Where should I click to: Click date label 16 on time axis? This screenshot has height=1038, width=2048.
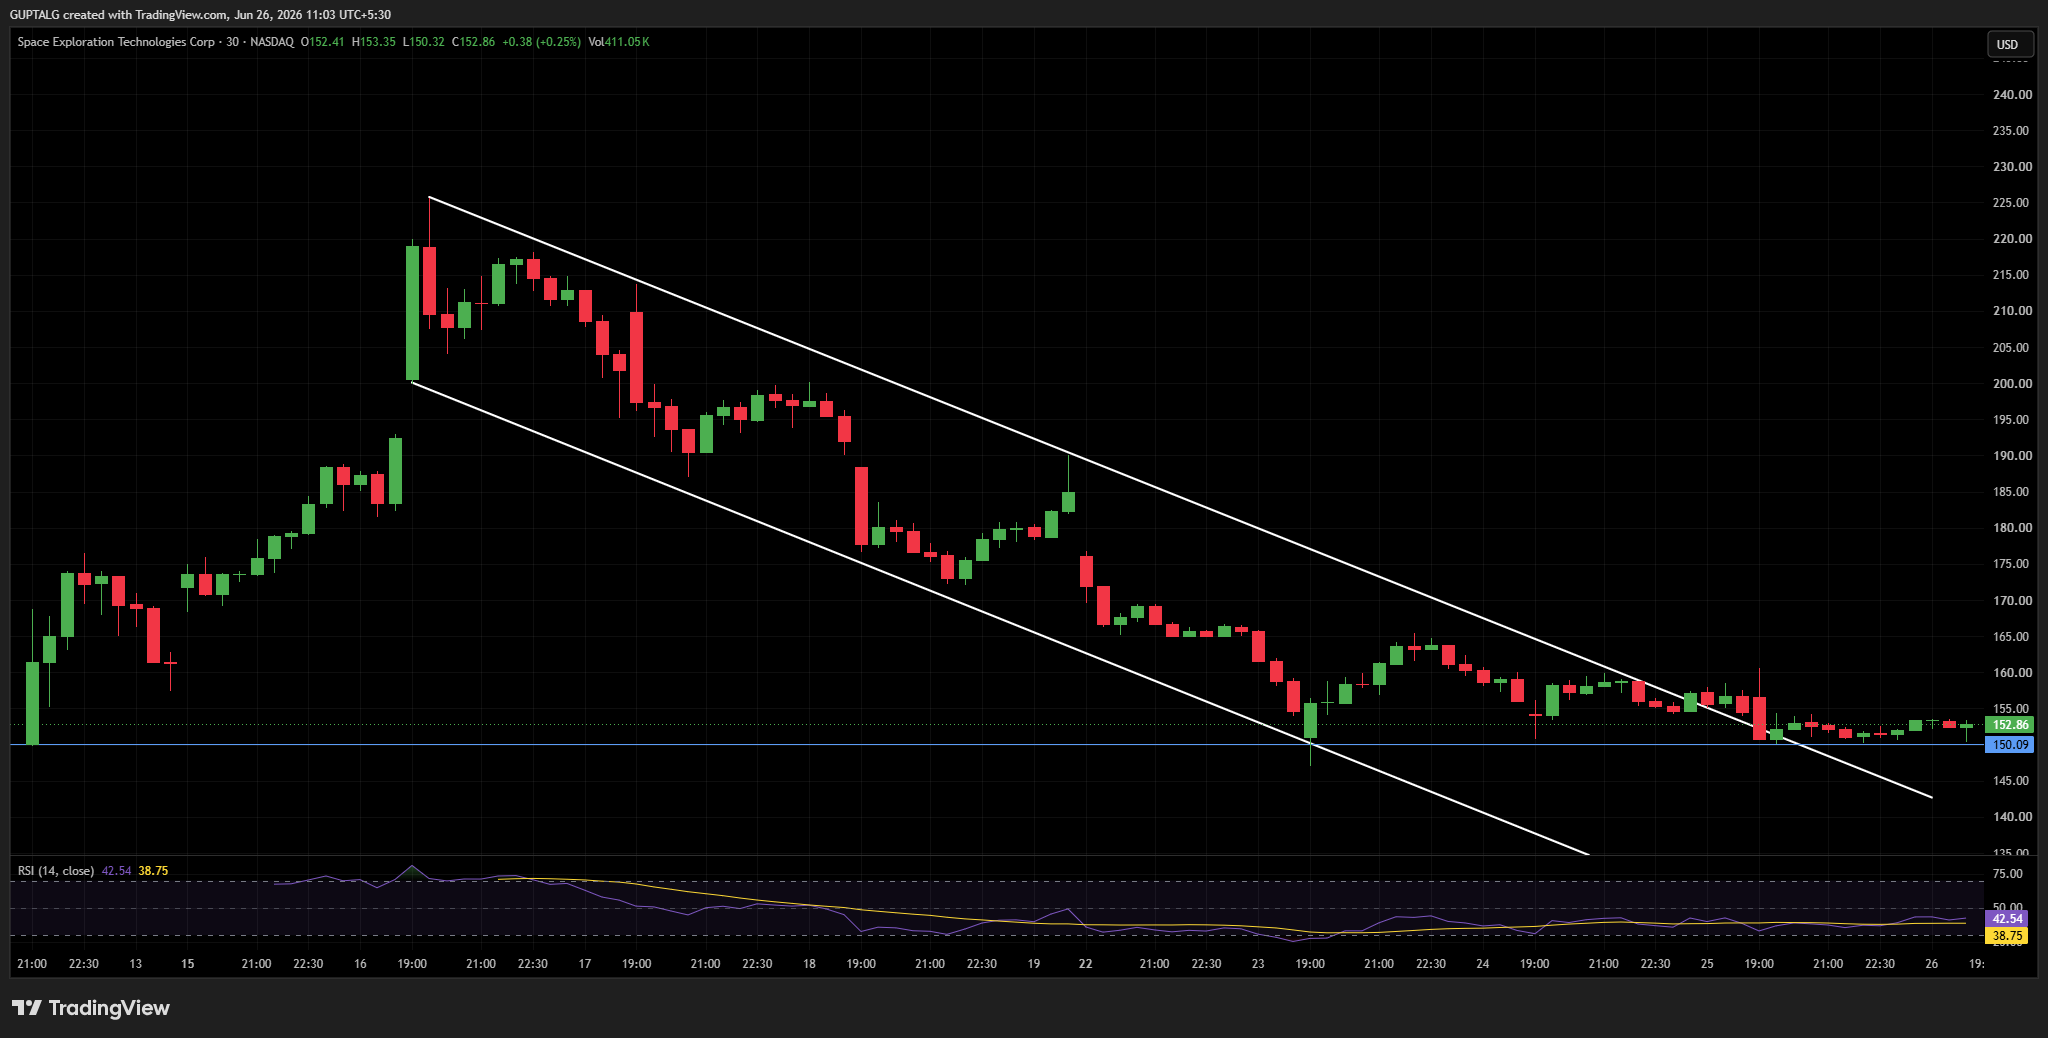360,964
